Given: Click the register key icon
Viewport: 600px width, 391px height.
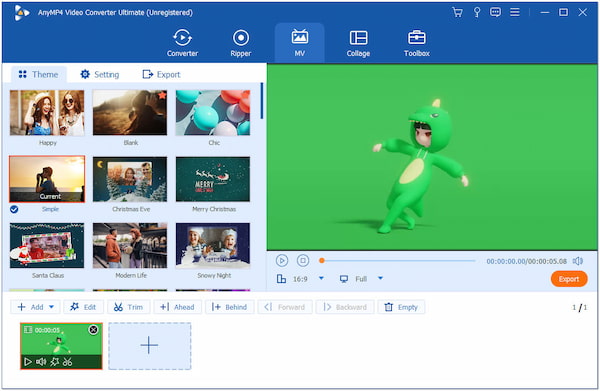Looking at the screenshot, I should [477, 12].
